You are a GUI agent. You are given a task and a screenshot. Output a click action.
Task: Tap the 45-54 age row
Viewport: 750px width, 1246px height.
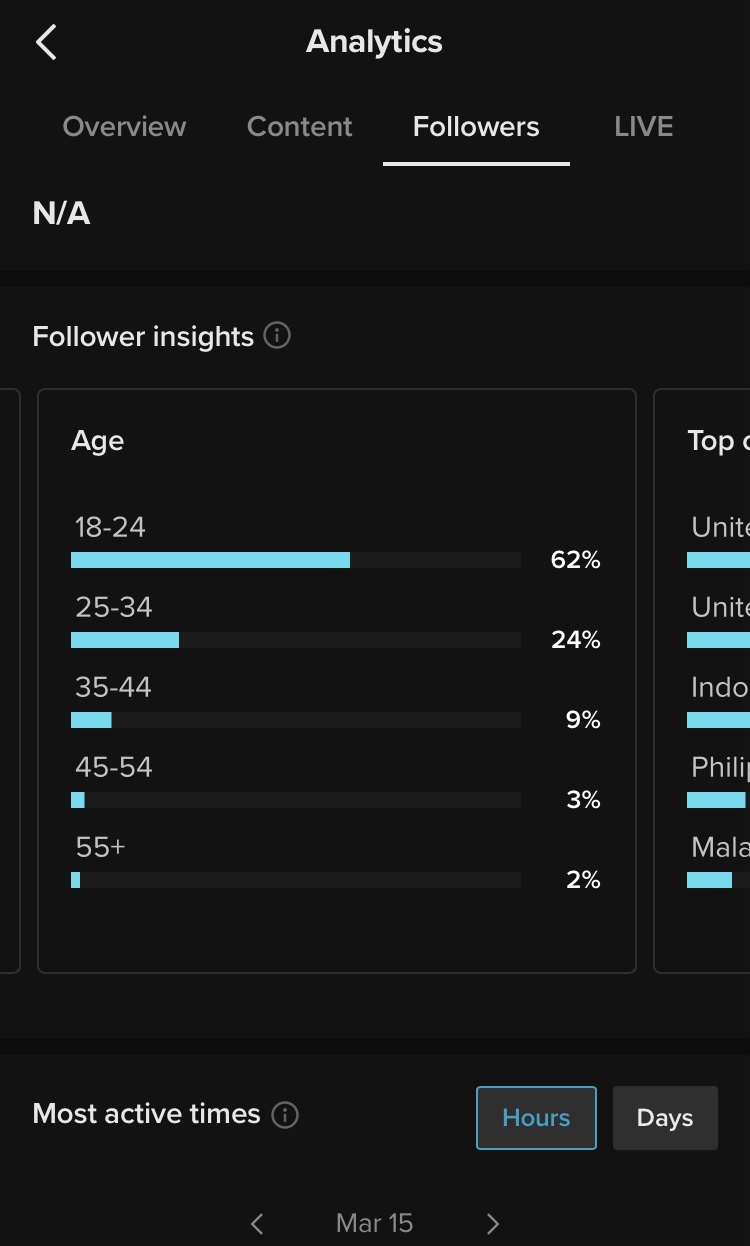336,783
